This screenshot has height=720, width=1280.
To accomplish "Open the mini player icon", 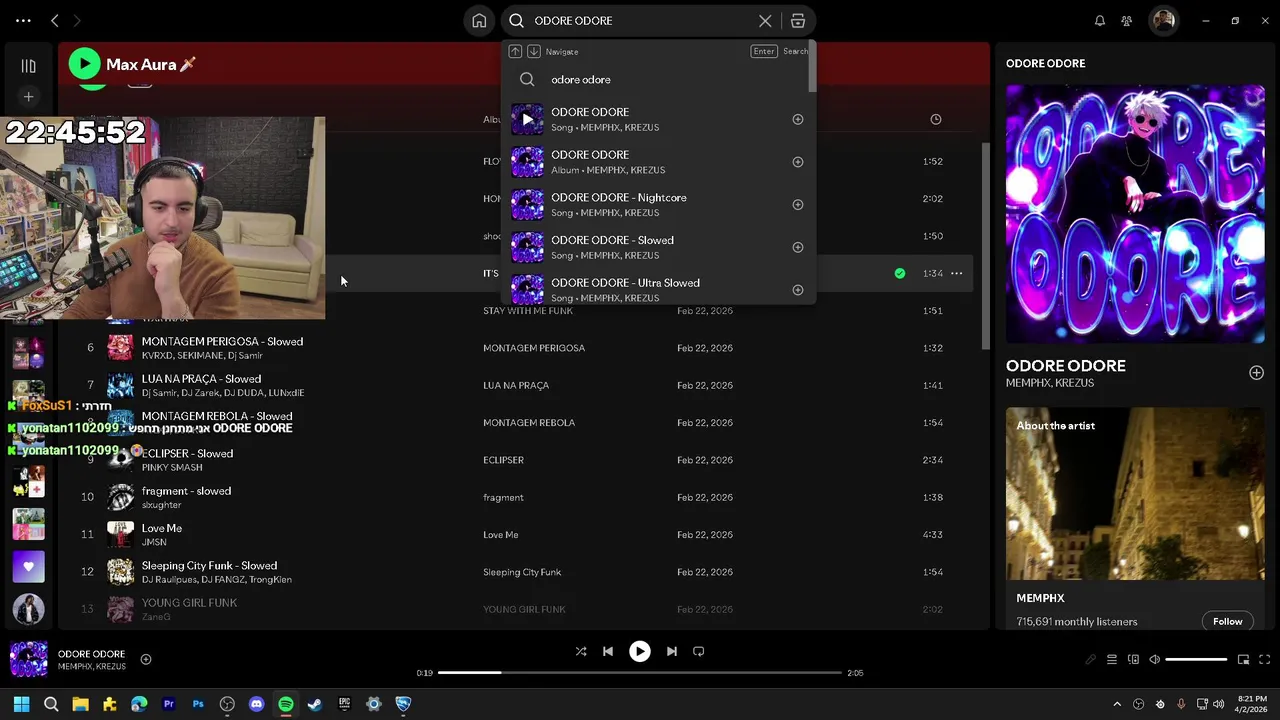I will coord(1244,660).
